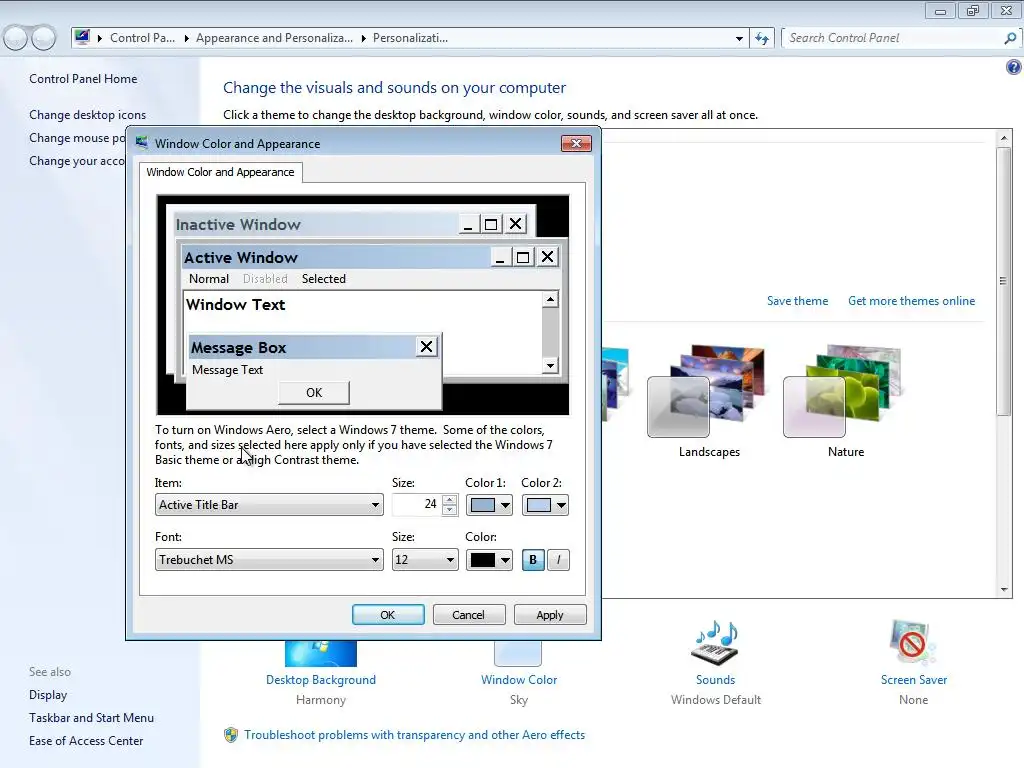
Task: Open the Display link under See also
Action: tap(48, 695)
